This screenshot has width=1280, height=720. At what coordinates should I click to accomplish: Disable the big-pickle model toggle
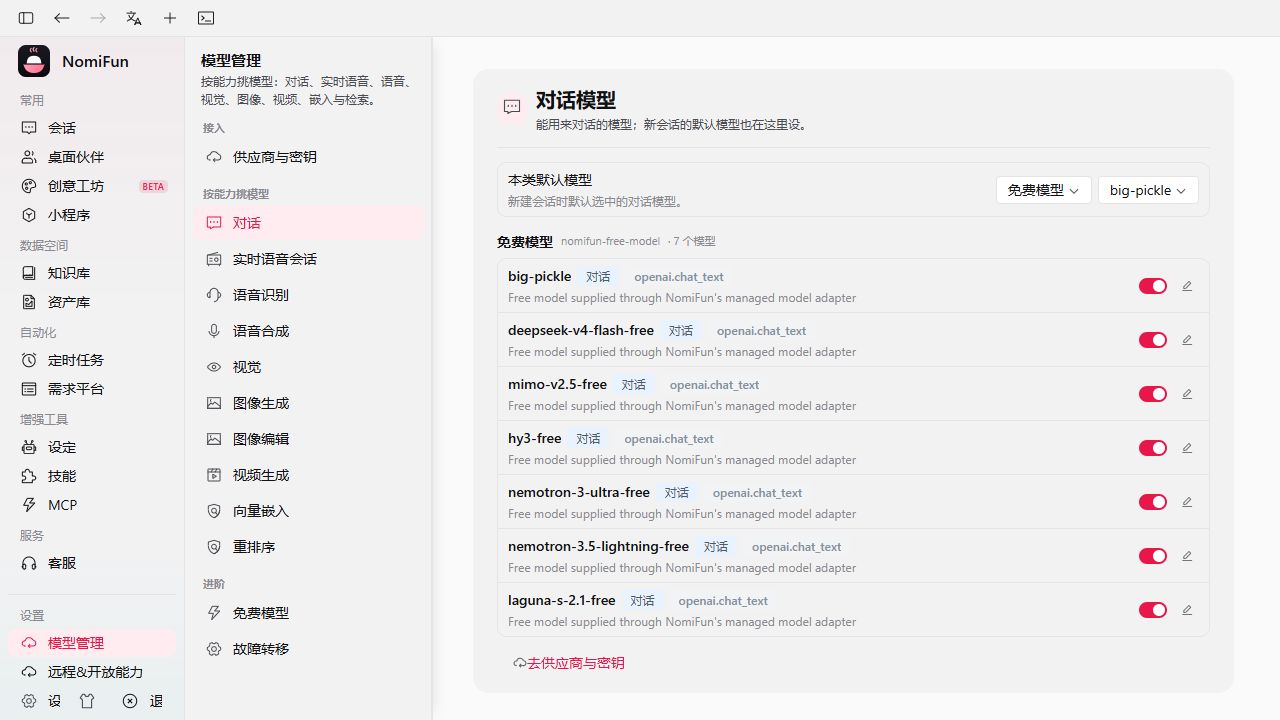[x=1153, y=286]
